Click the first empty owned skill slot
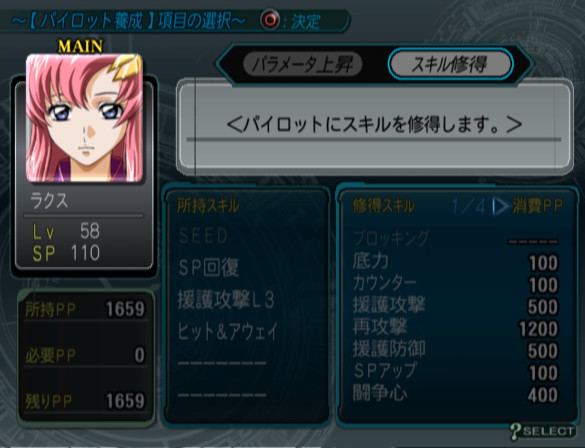Screen dimensions: 585x448 coord(222,363)
